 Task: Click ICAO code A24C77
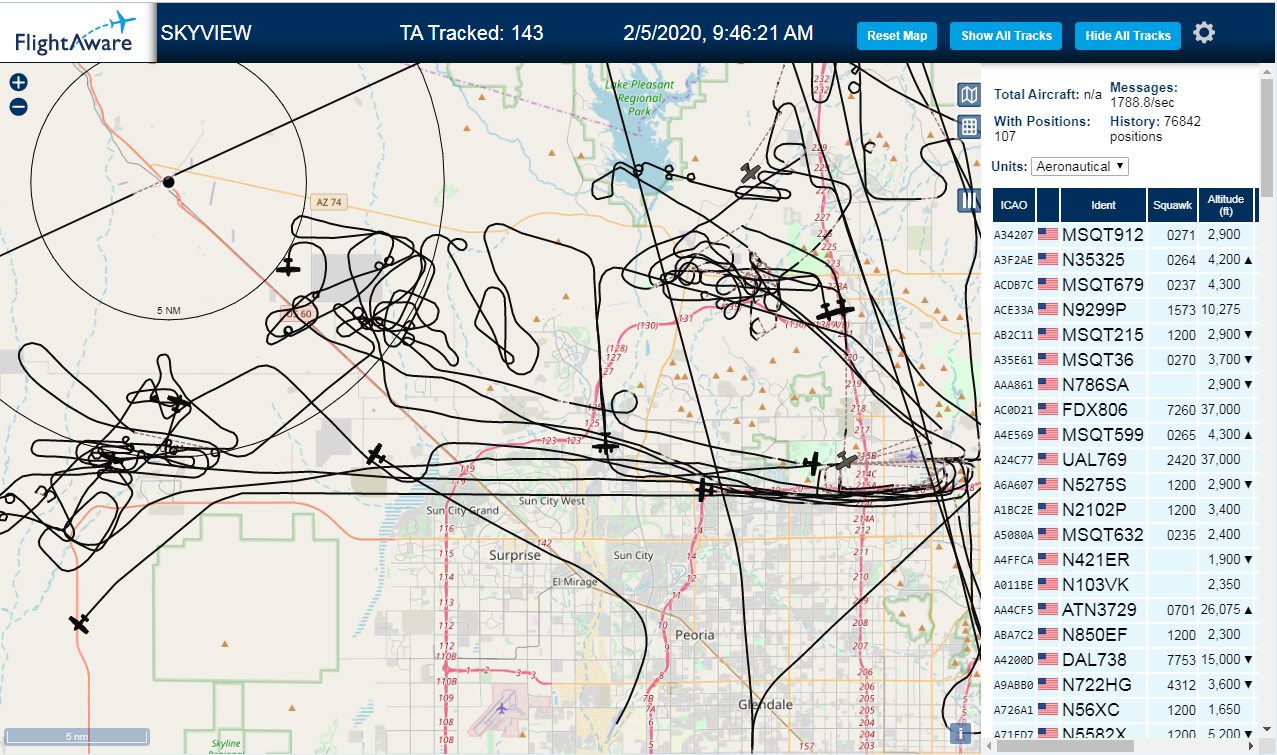tap(1013, 460)
